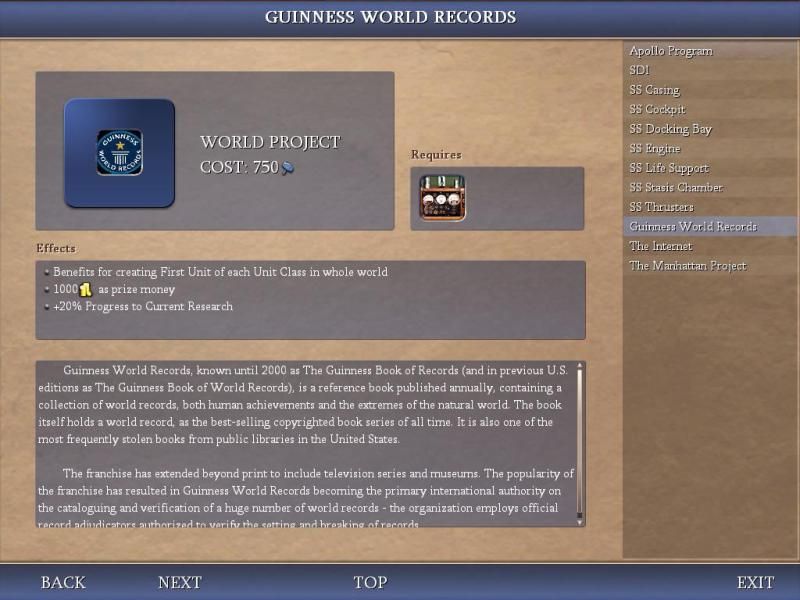Click the 'WORLD PROJECT' label
The width and height of the screenshot is (800, 600).
[x=270, y=142]
